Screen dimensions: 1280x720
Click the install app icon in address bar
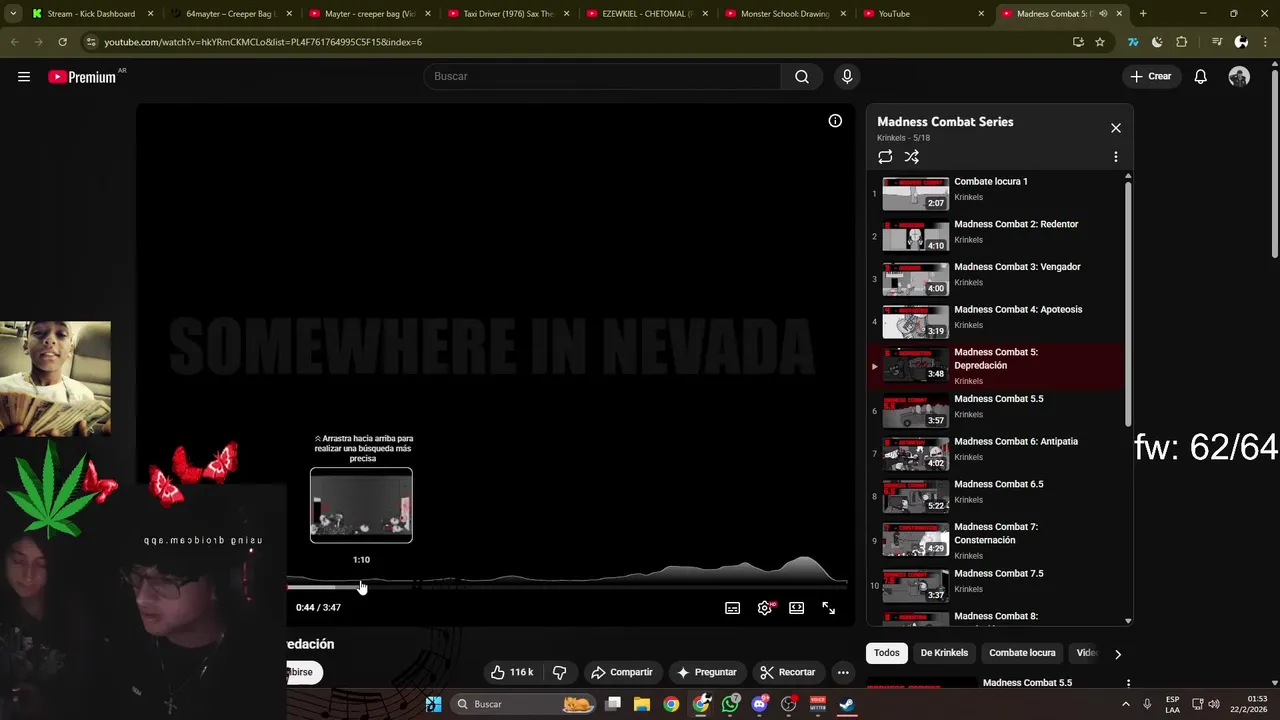[1078, 42]
